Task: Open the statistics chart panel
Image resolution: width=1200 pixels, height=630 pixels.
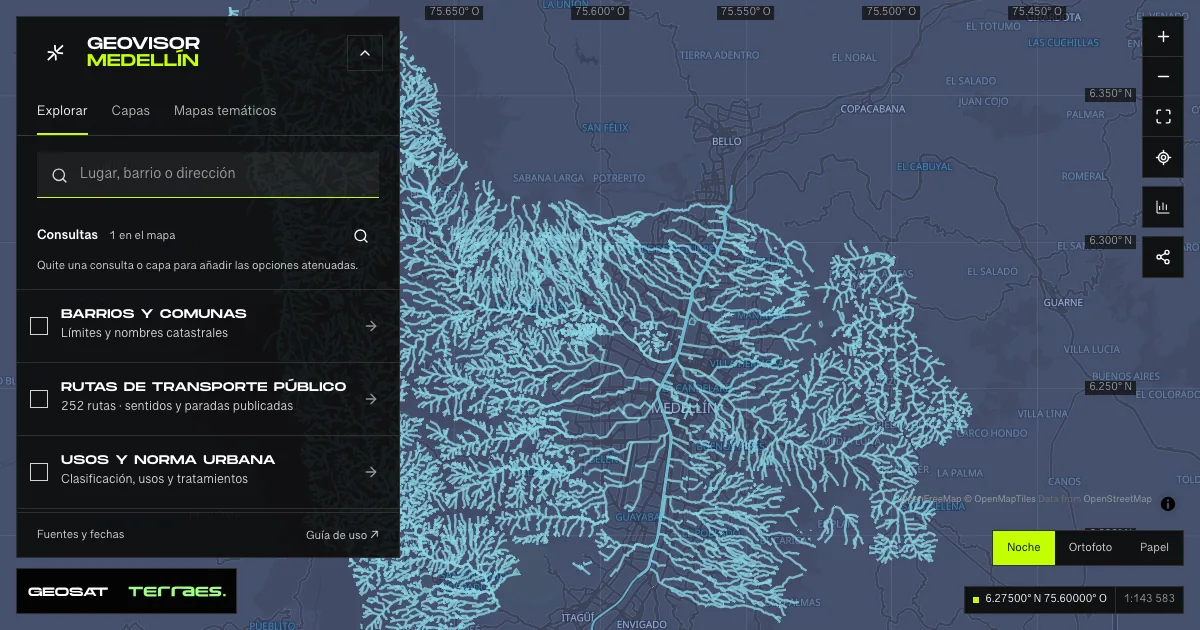Action: (x=1163, y=207)
